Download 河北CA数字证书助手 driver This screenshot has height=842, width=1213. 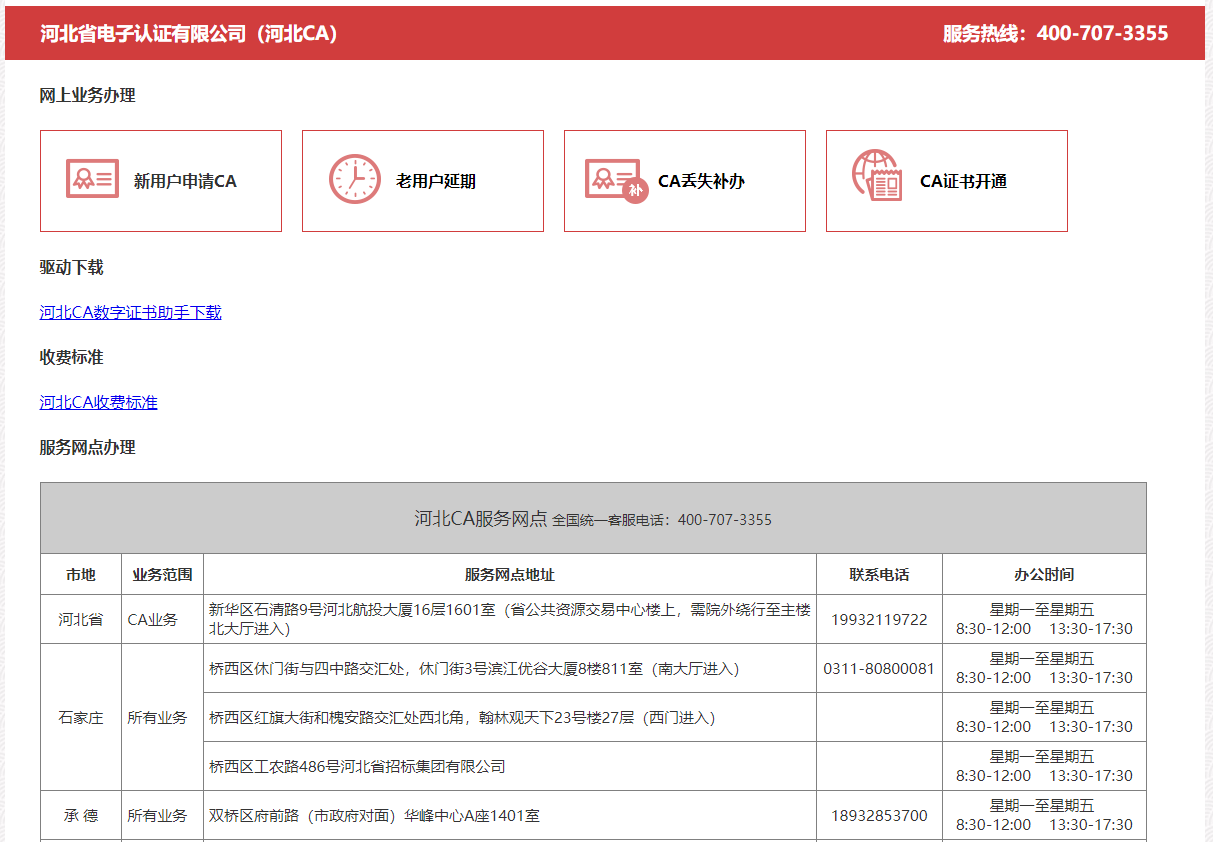point(130,312)
